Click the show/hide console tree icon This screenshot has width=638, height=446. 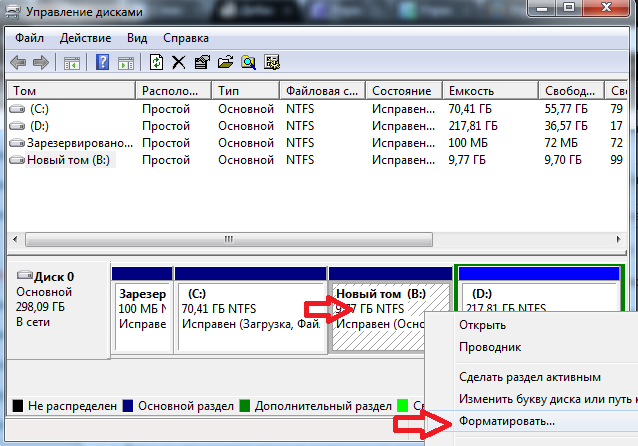(71, 62)
